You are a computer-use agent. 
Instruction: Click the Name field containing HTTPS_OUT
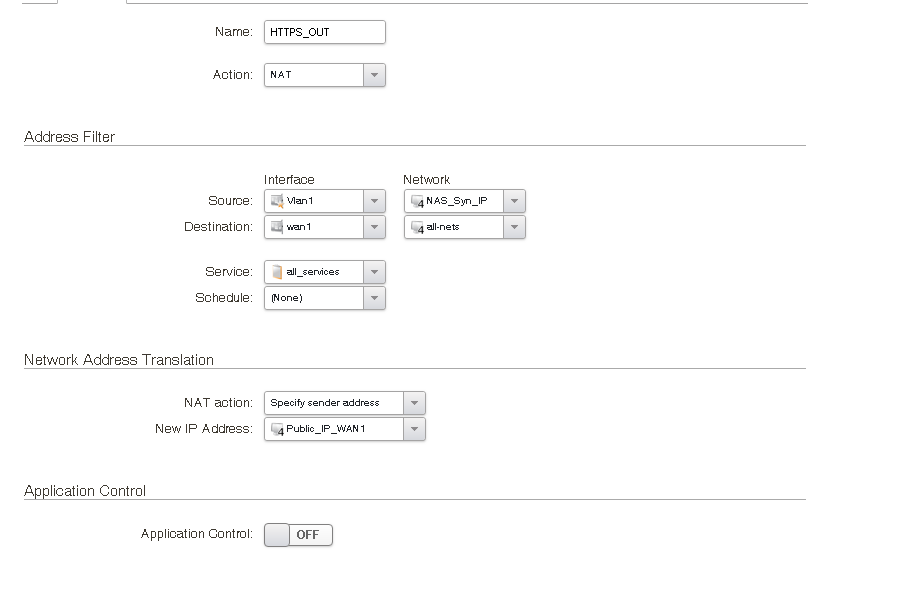point(324,32)
